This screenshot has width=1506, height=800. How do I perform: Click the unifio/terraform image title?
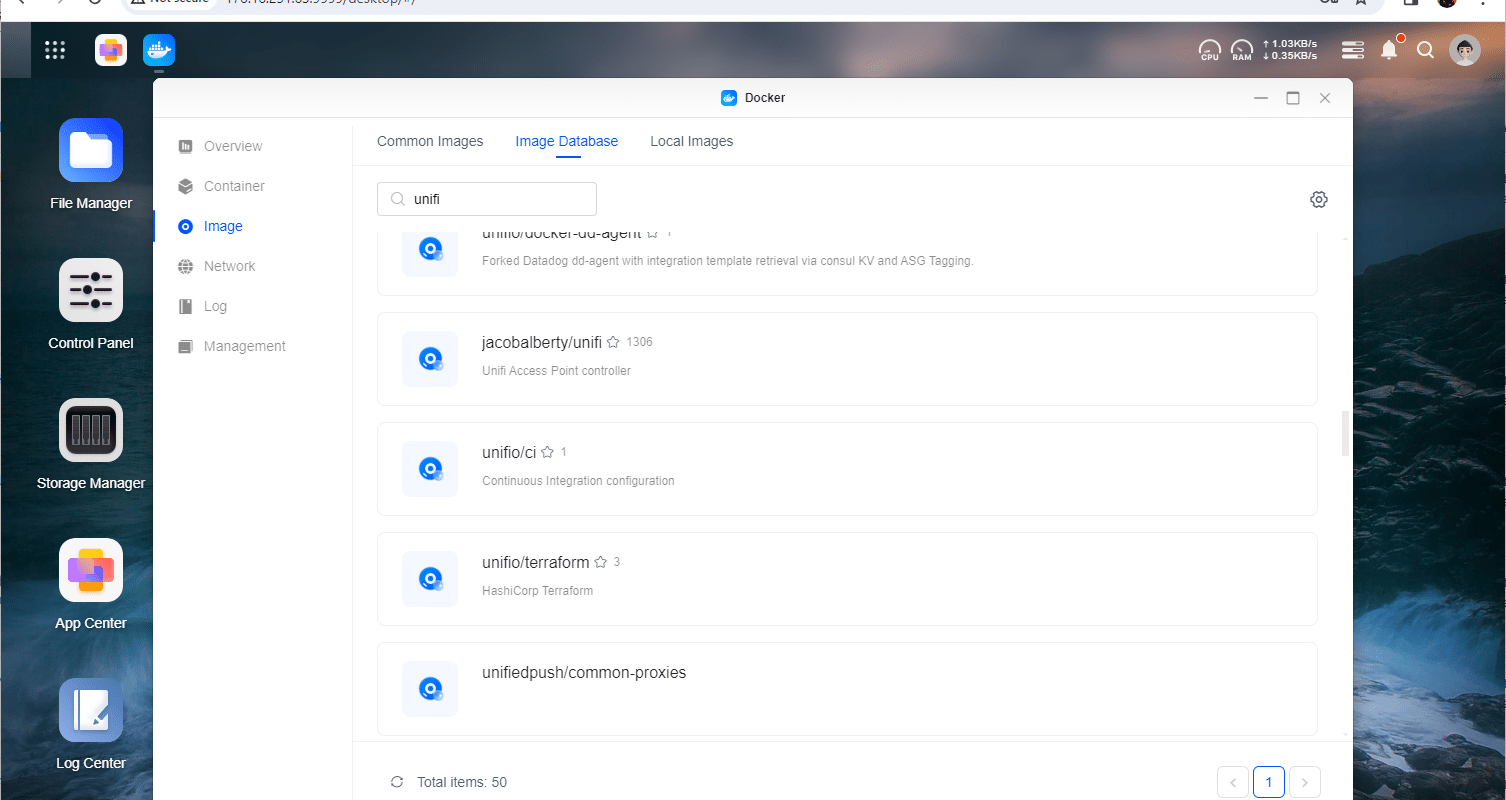(536, 562)
